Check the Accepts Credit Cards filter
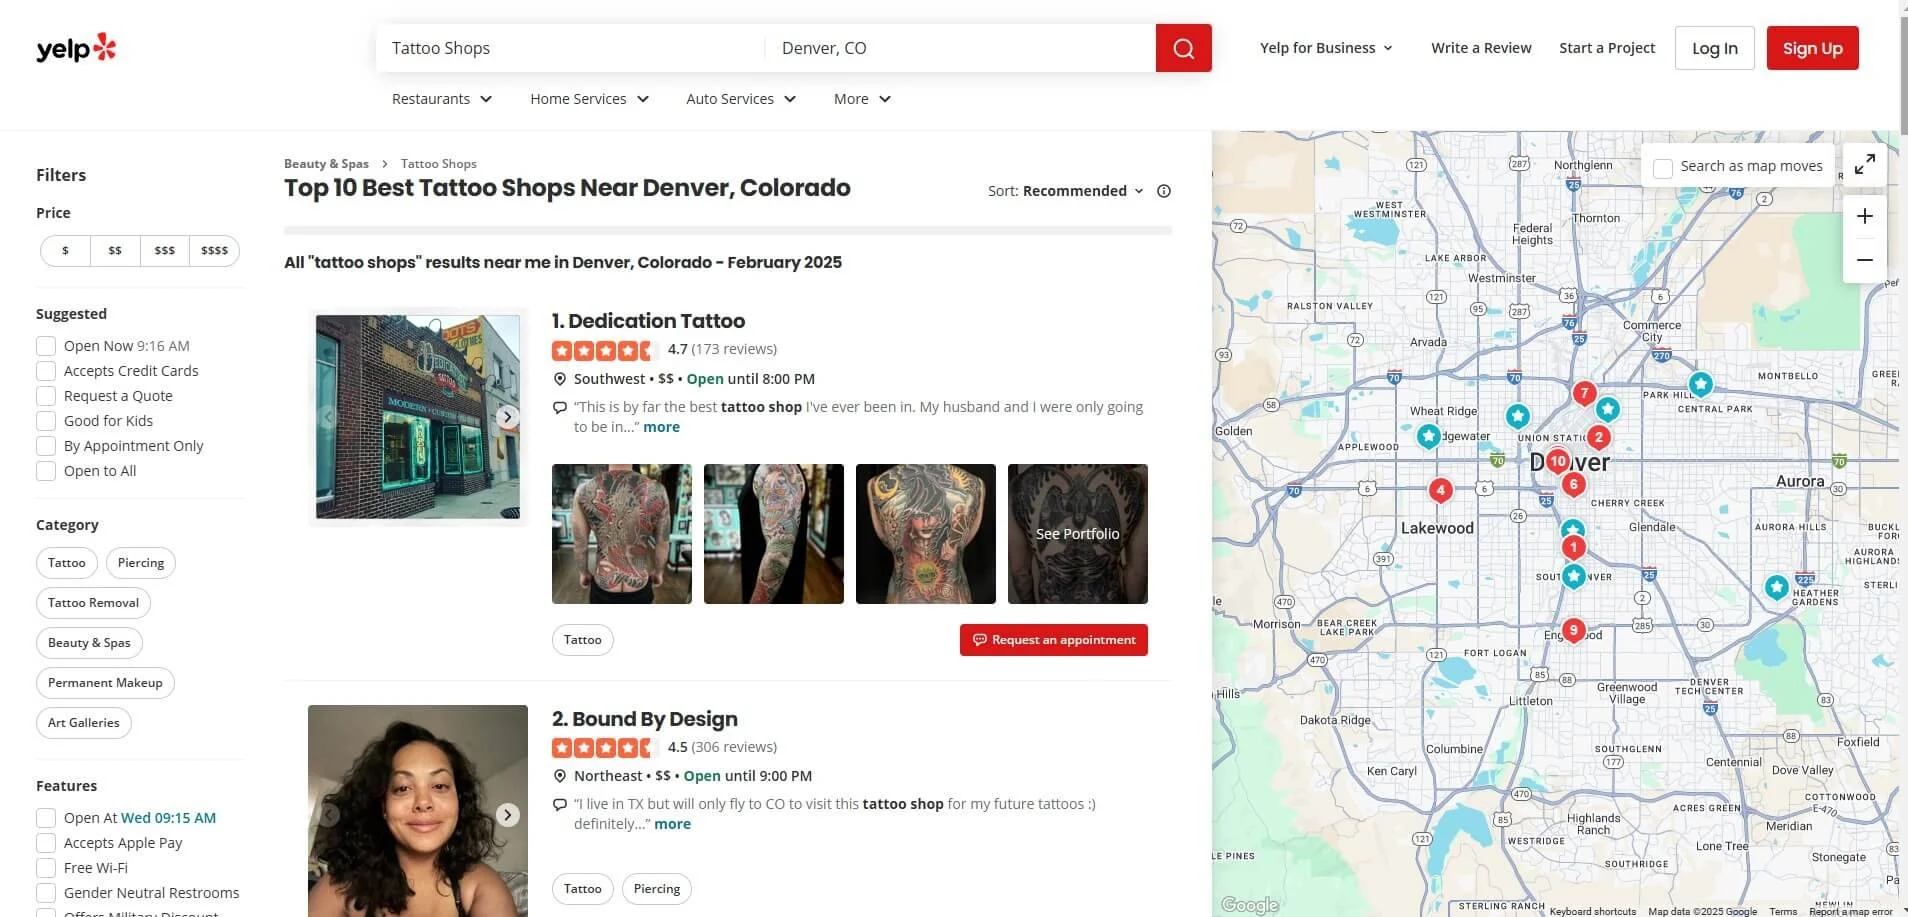The height and width of the screenshot is (917, 1908). click(46, 370)
